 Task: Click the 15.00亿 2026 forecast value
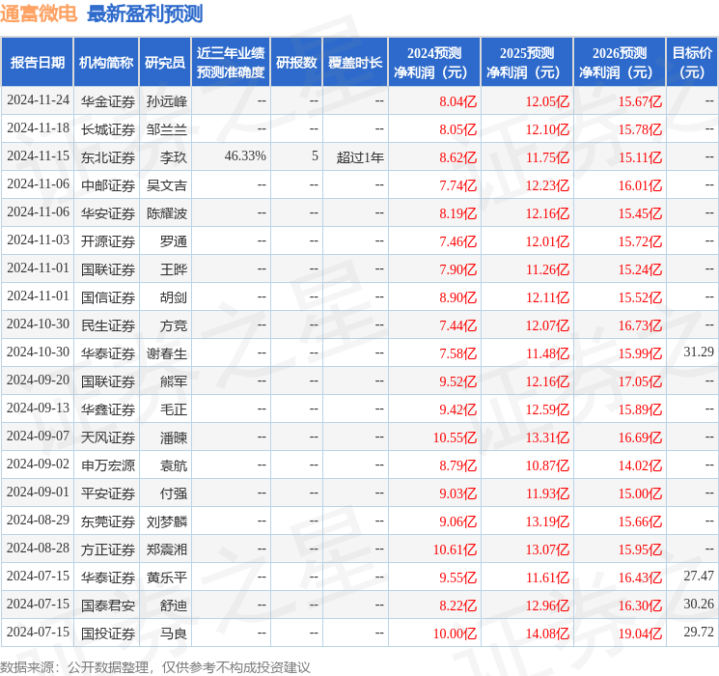point(640,493)
